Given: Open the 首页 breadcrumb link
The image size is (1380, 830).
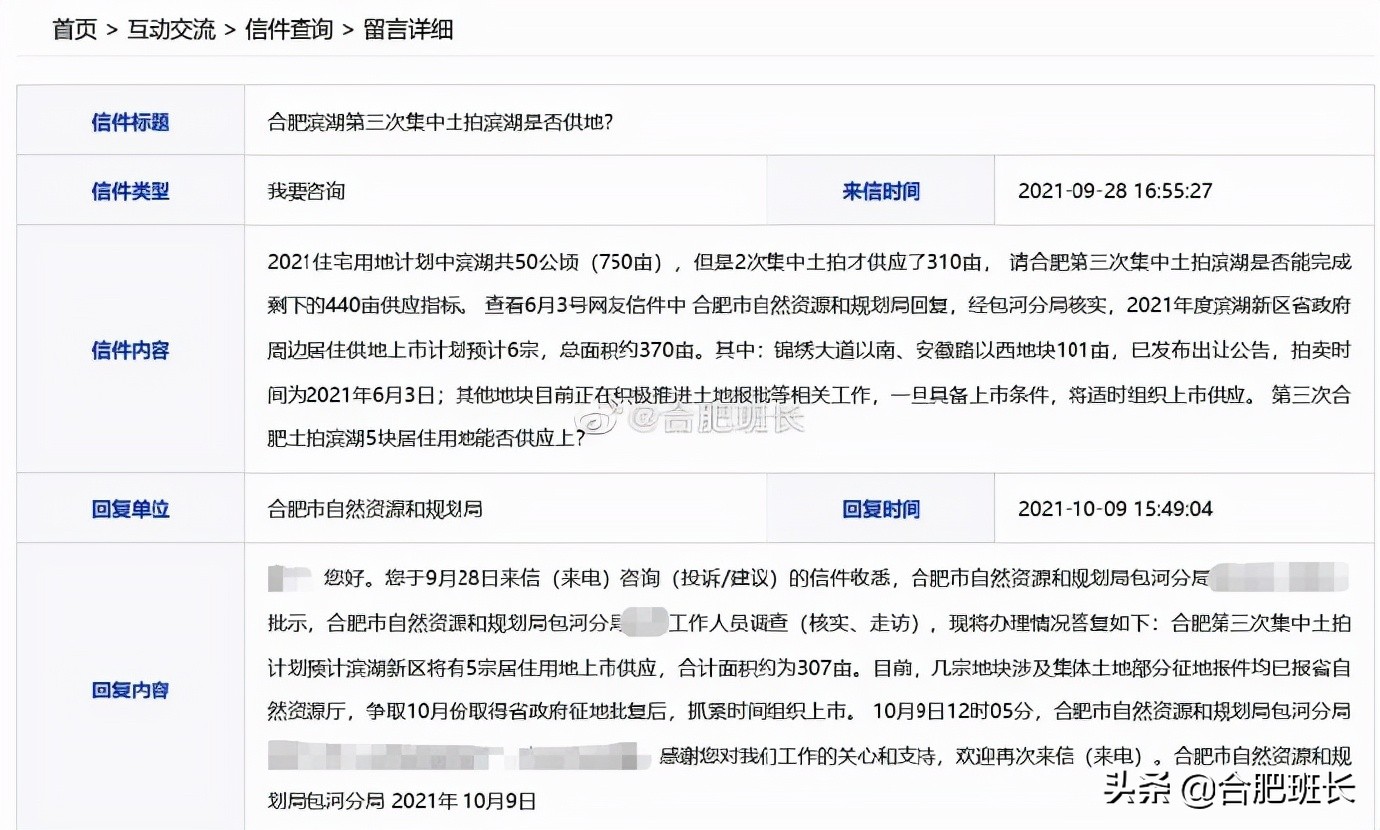Looking at the screenshot, I should click(74, 30).
